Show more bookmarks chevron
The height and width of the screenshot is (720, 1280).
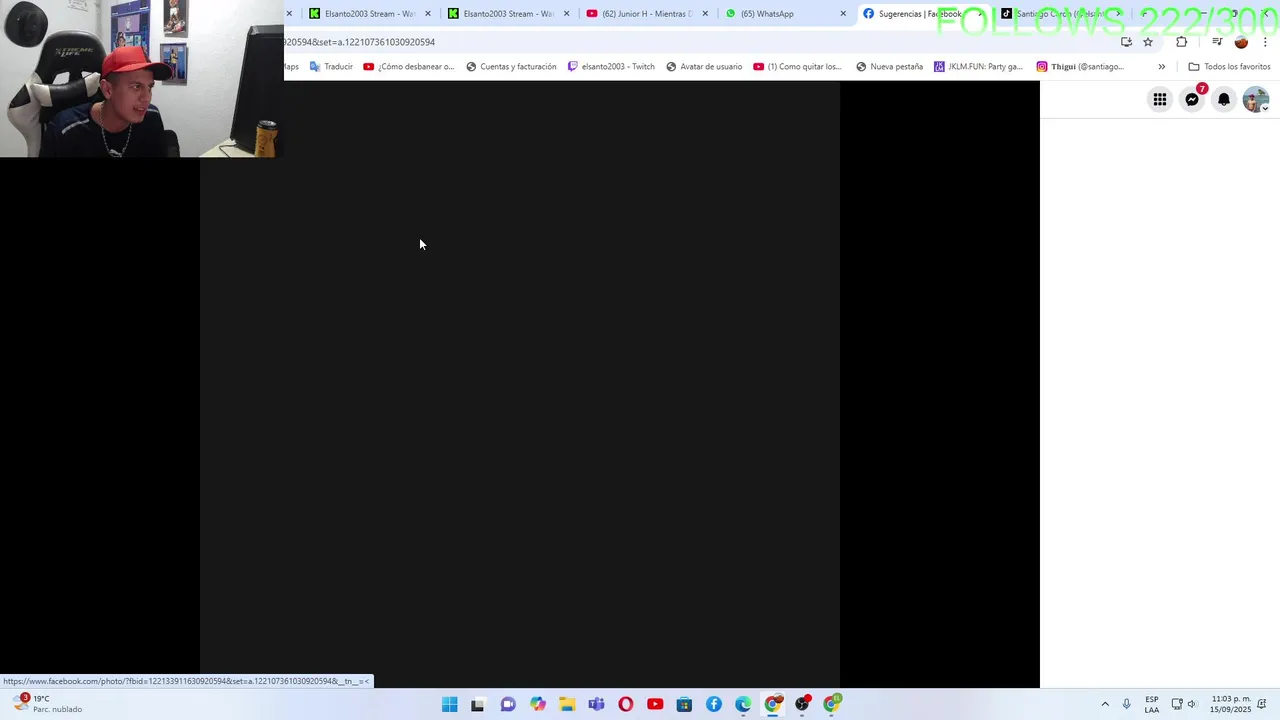tap(1161, 67)
